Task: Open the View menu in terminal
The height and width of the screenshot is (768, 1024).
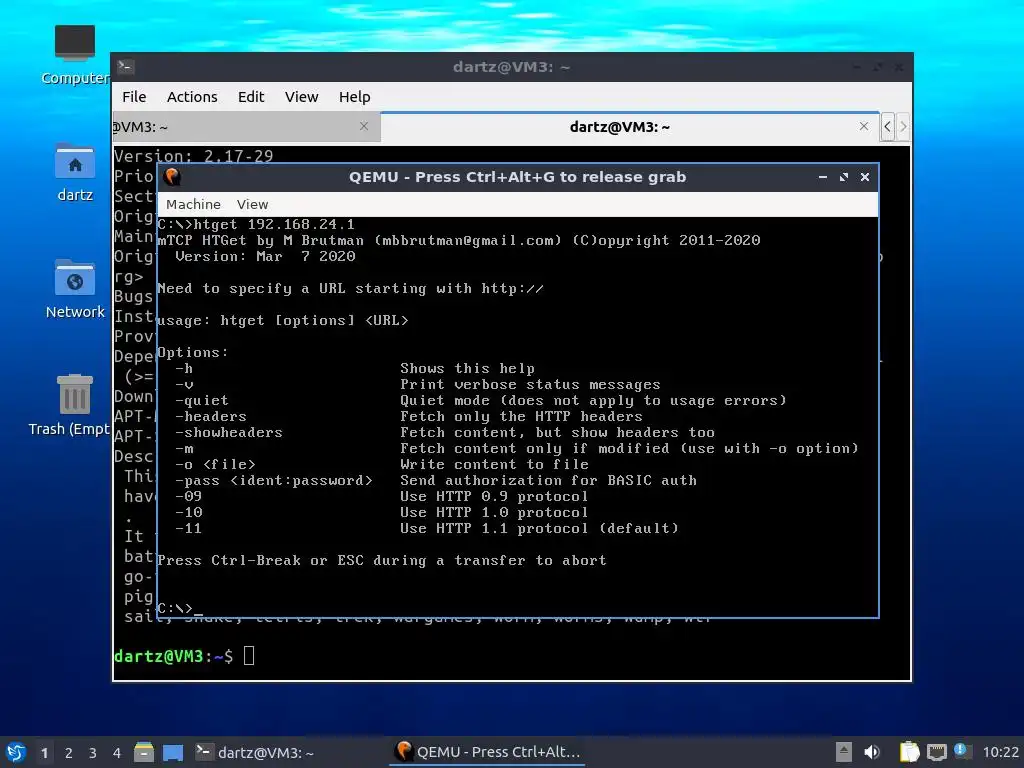Action: pyautogui.click(x=301, y=97)
